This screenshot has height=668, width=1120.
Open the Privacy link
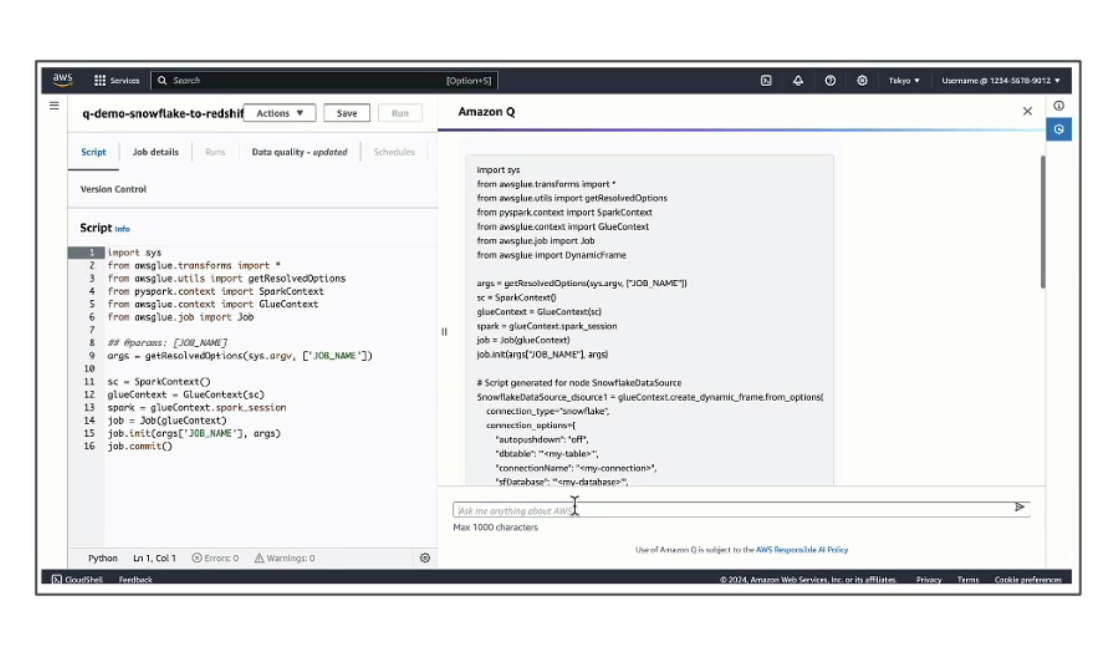click(929, 579)
